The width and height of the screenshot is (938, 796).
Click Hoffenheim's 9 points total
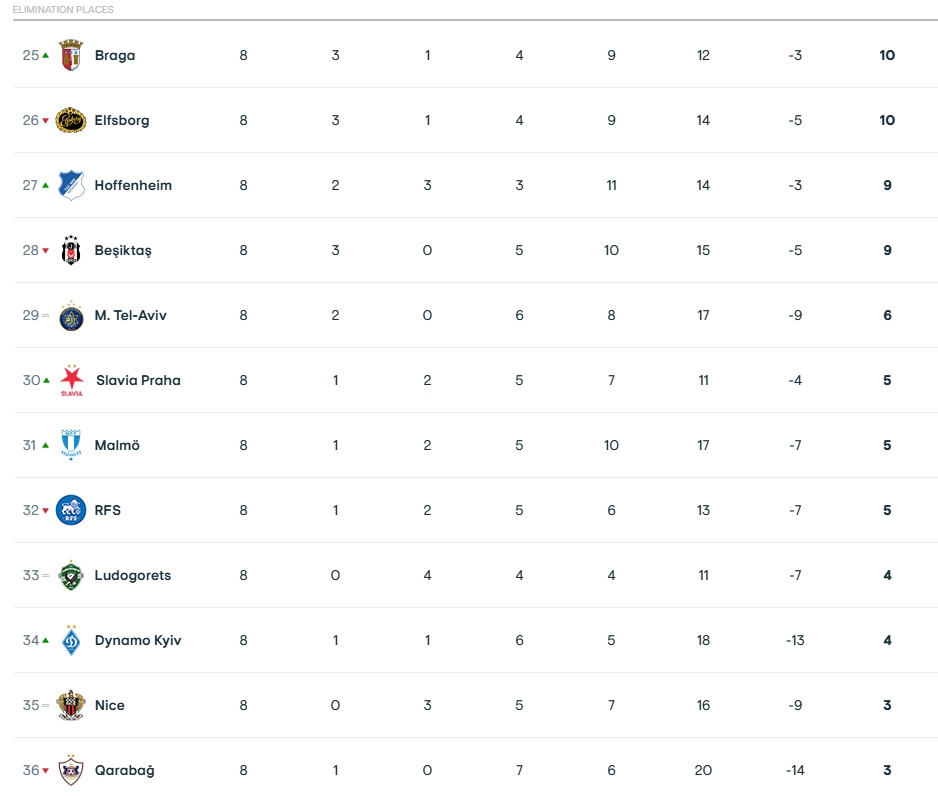tap(887, 185)
